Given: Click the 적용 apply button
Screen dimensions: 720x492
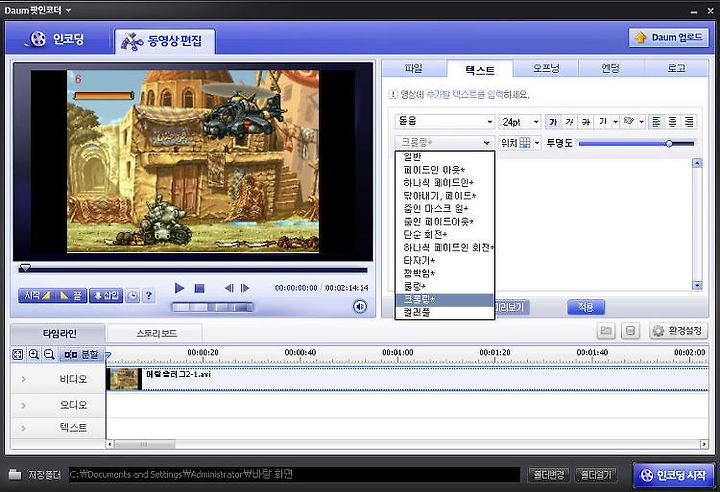Looking at the screenshot, I should (x=586, y=307).
